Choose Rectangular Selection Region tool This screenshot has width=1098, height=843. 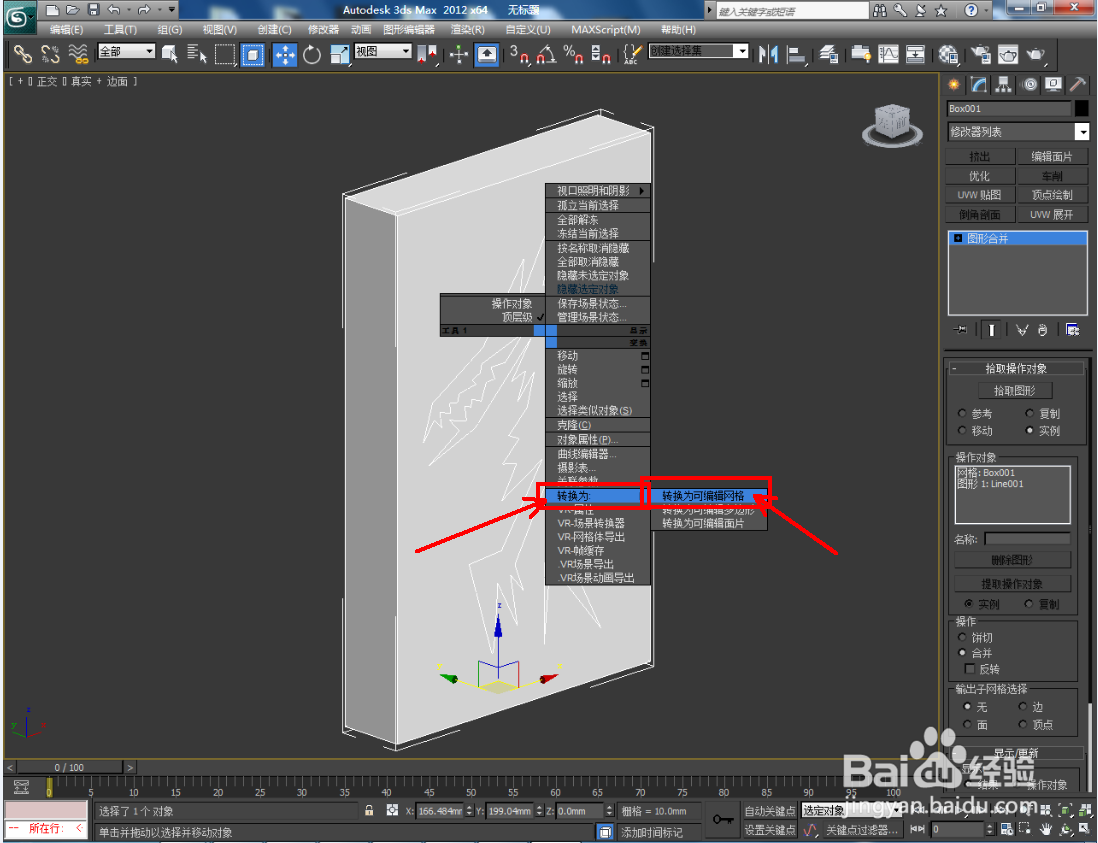click(224, 54)
